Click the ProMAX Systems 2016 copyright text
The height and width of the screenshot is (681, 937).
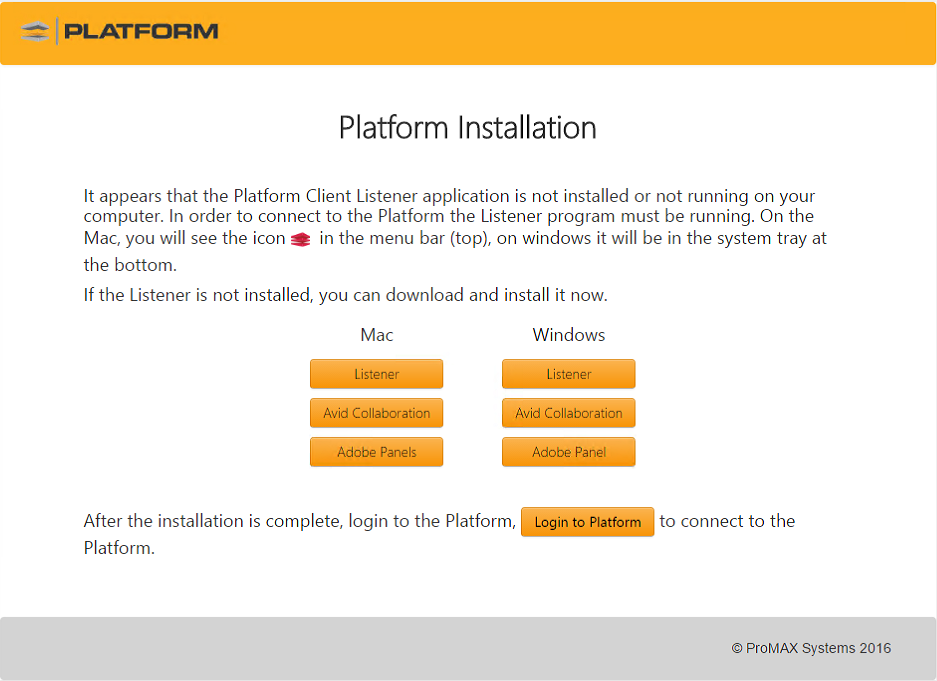811,648
